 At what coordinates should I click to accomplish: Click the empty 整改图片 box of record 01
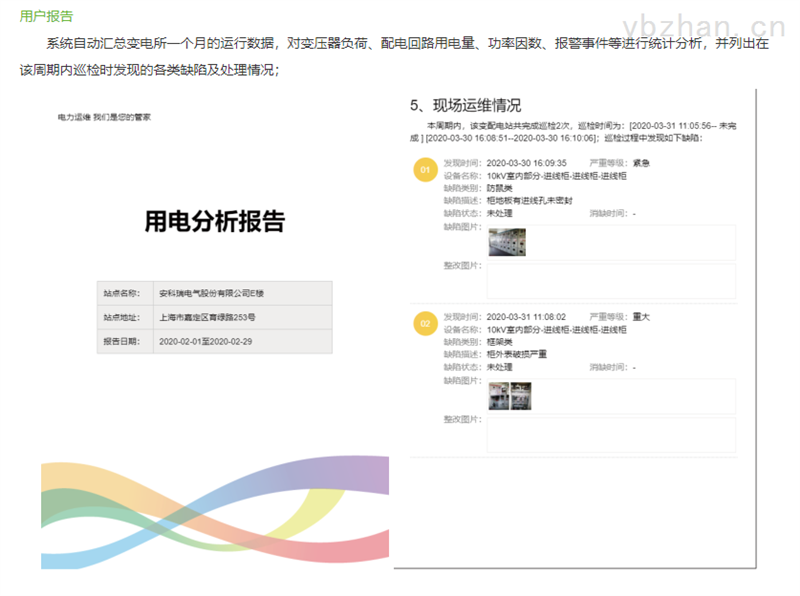point(610,281)
